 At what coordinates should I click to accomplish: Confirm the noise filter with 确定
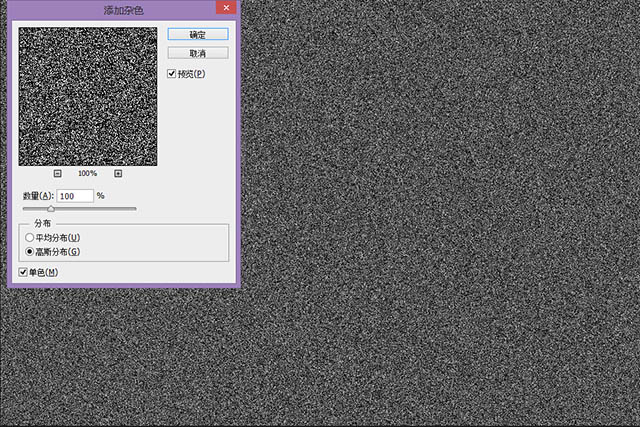pos(198,33)
